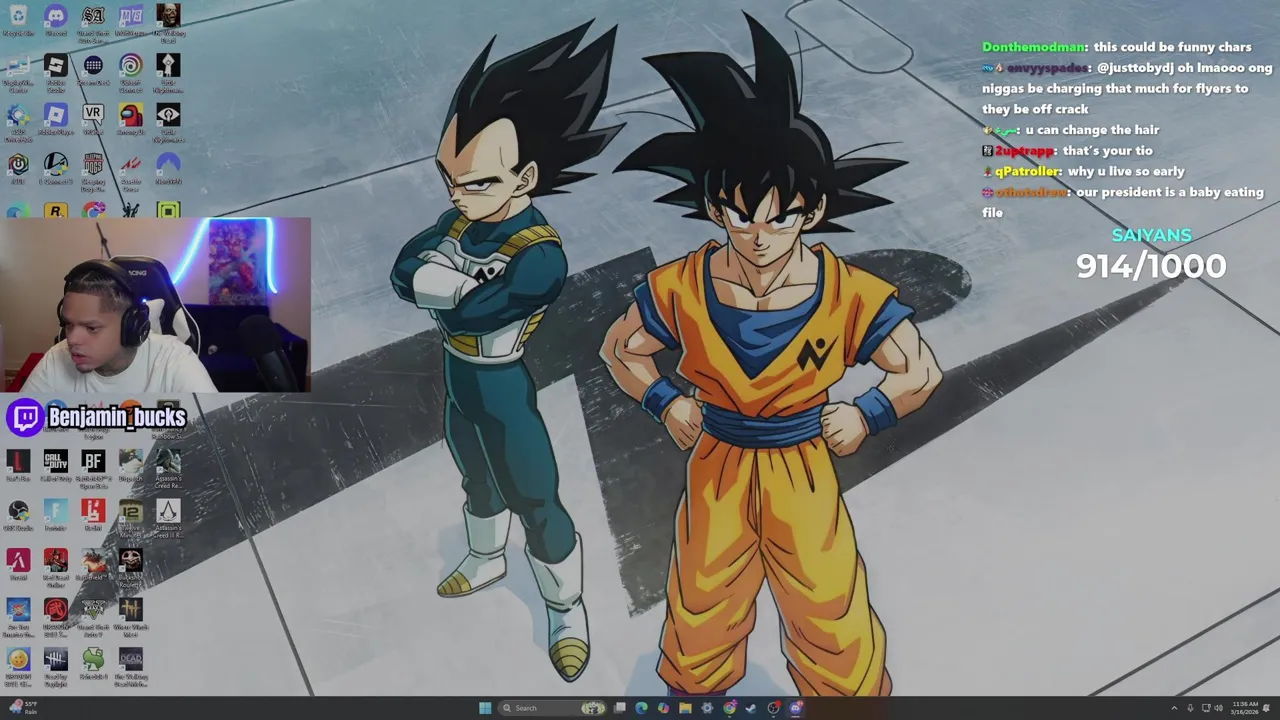Screen dimensions: 1280x720
Task: Open File Explorer from the taskbar
Action: pyautogui.click(x=685, y=708)
